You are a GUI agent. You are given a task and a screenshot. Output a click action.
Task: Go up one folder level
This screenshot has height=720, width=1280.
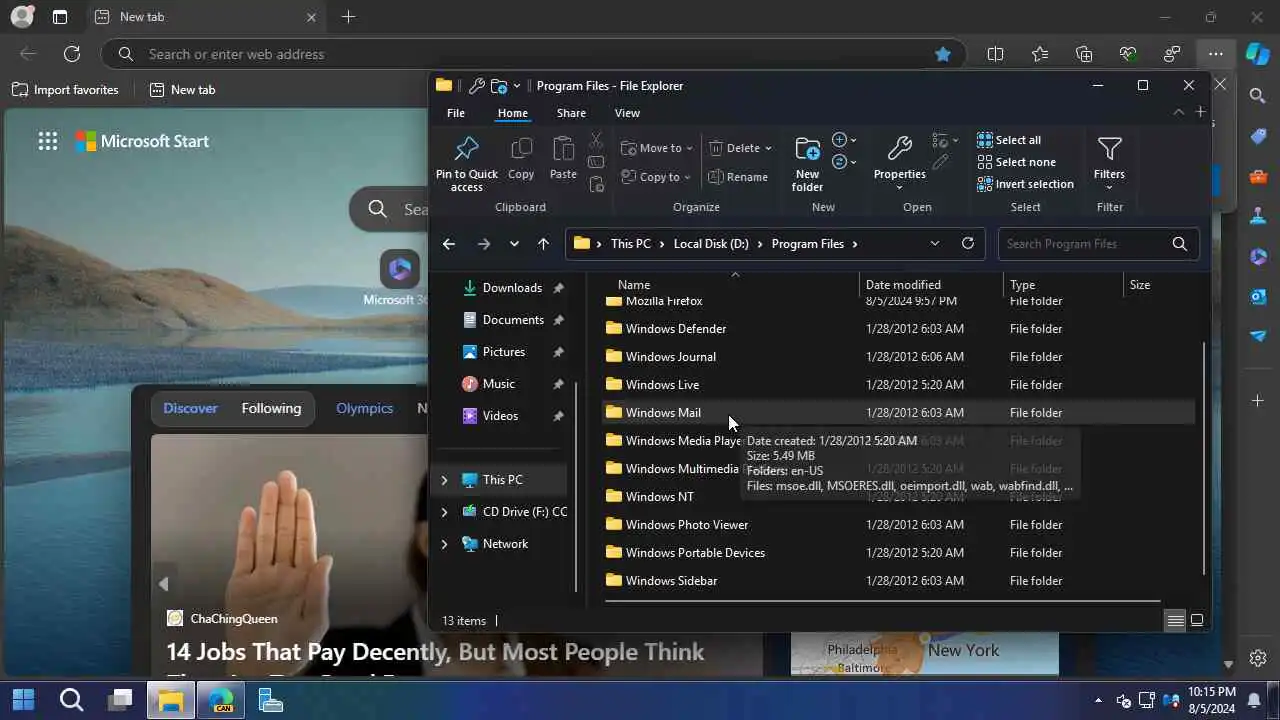point(543,244)
